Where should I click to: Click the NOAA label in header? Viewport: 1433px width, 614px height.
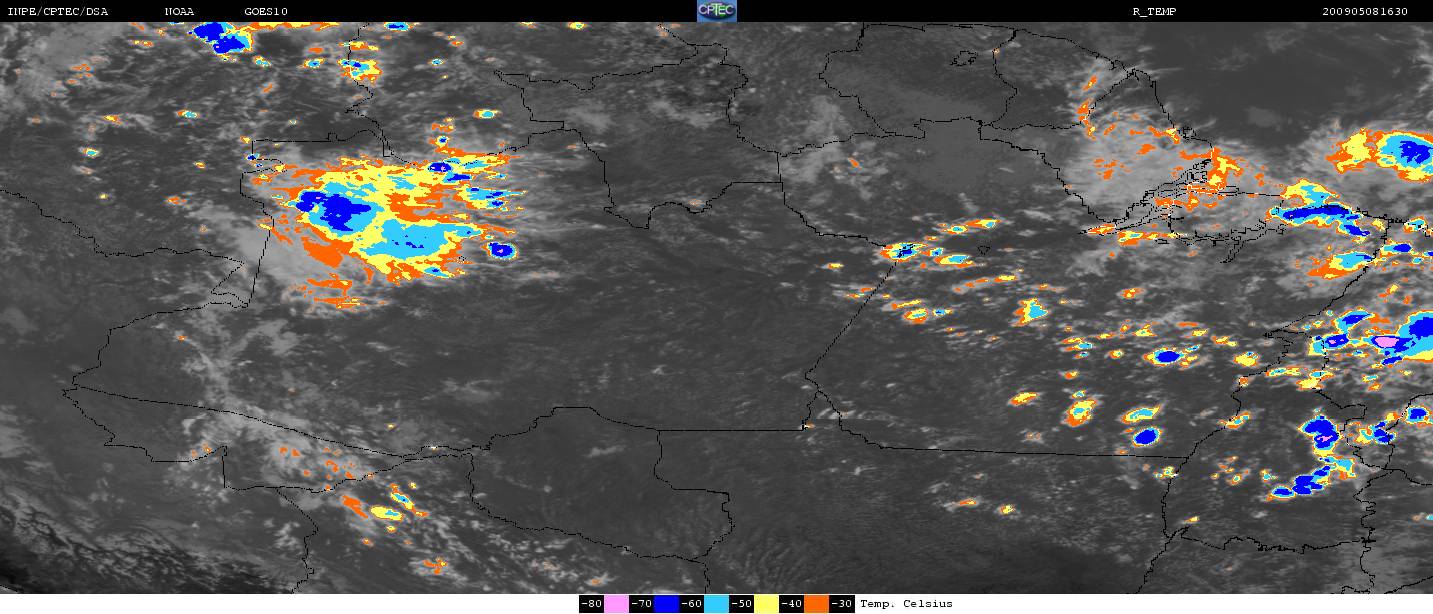click(x=180, y=12)
